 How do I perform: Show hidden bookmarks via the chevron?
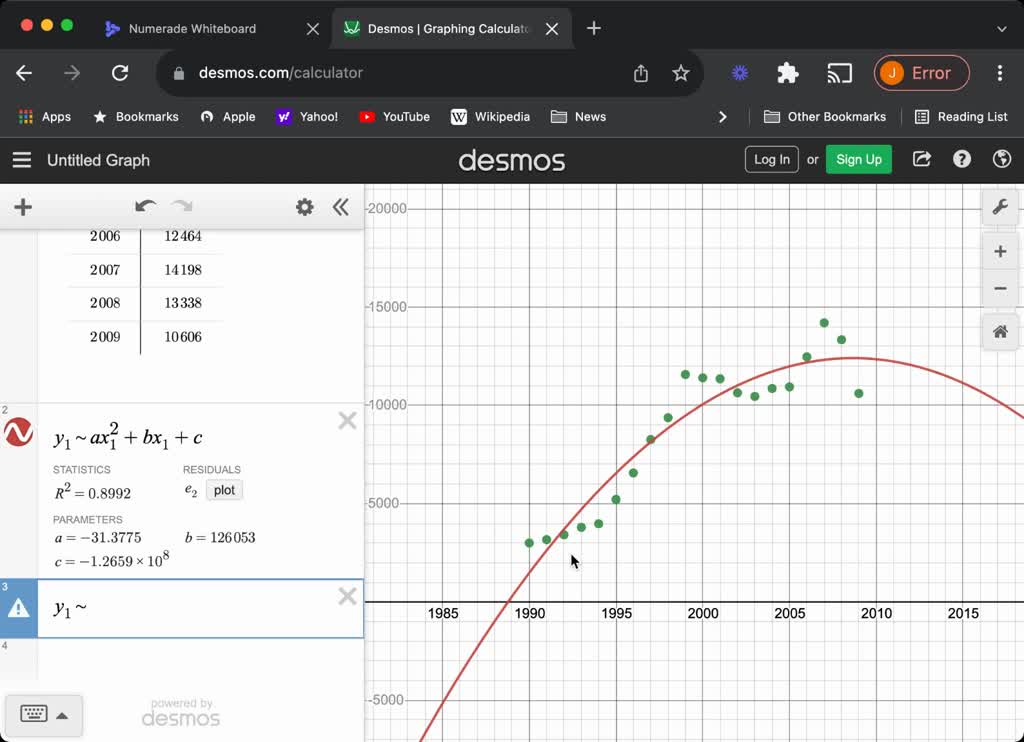coord(723,116)
